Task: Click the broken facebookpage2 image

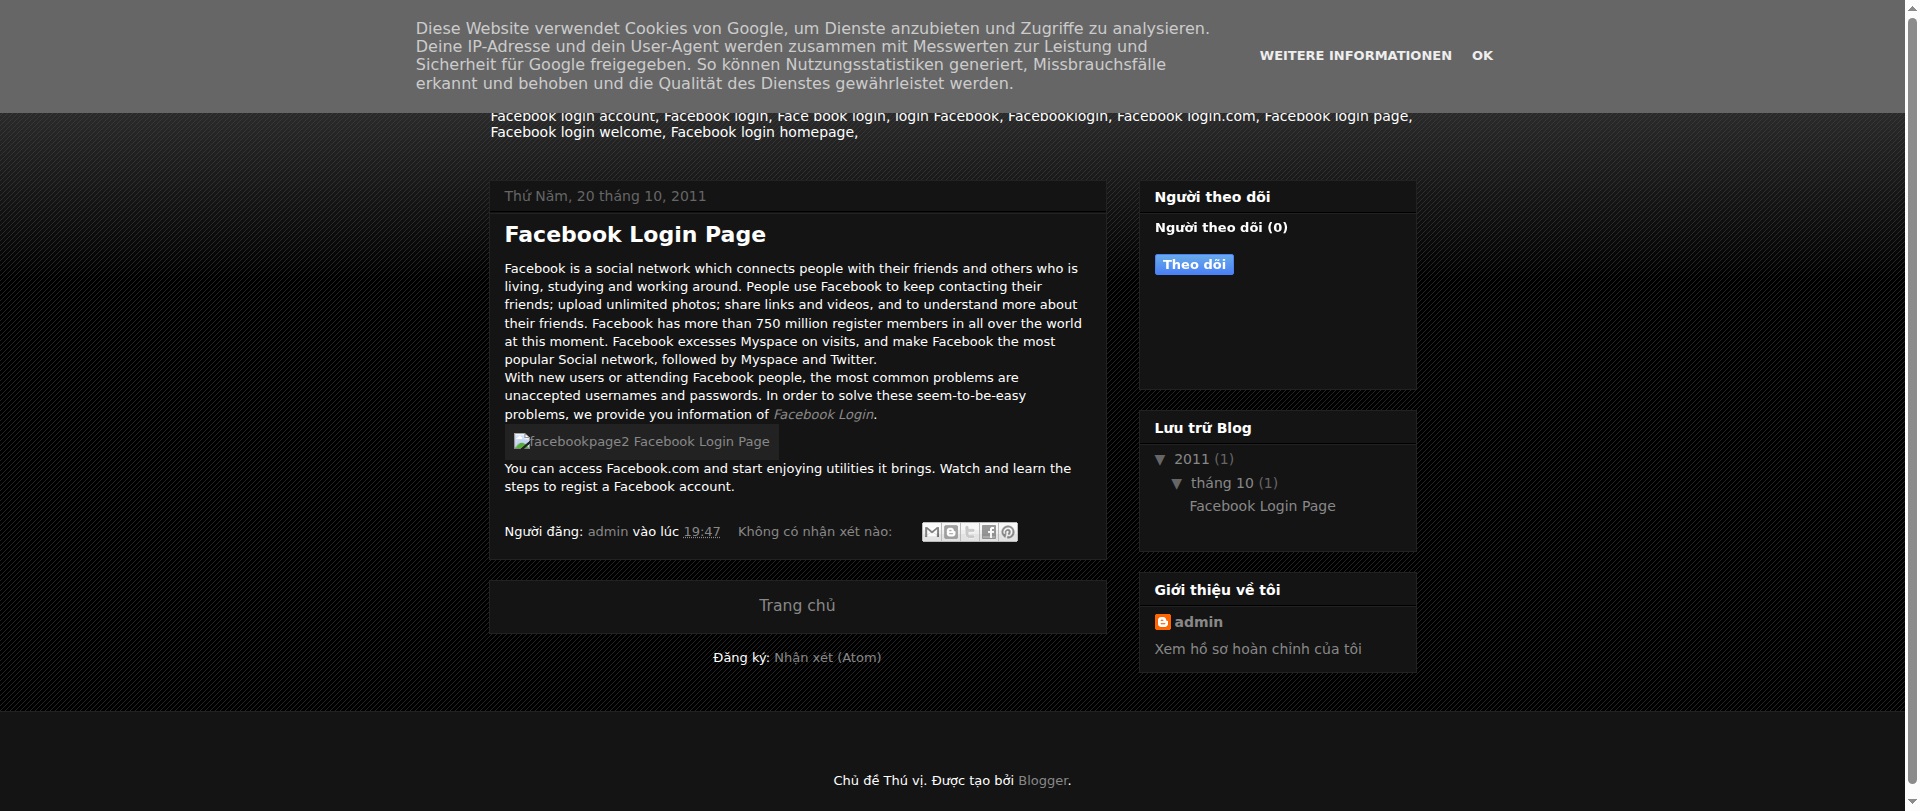Action: tap(641, 442)
